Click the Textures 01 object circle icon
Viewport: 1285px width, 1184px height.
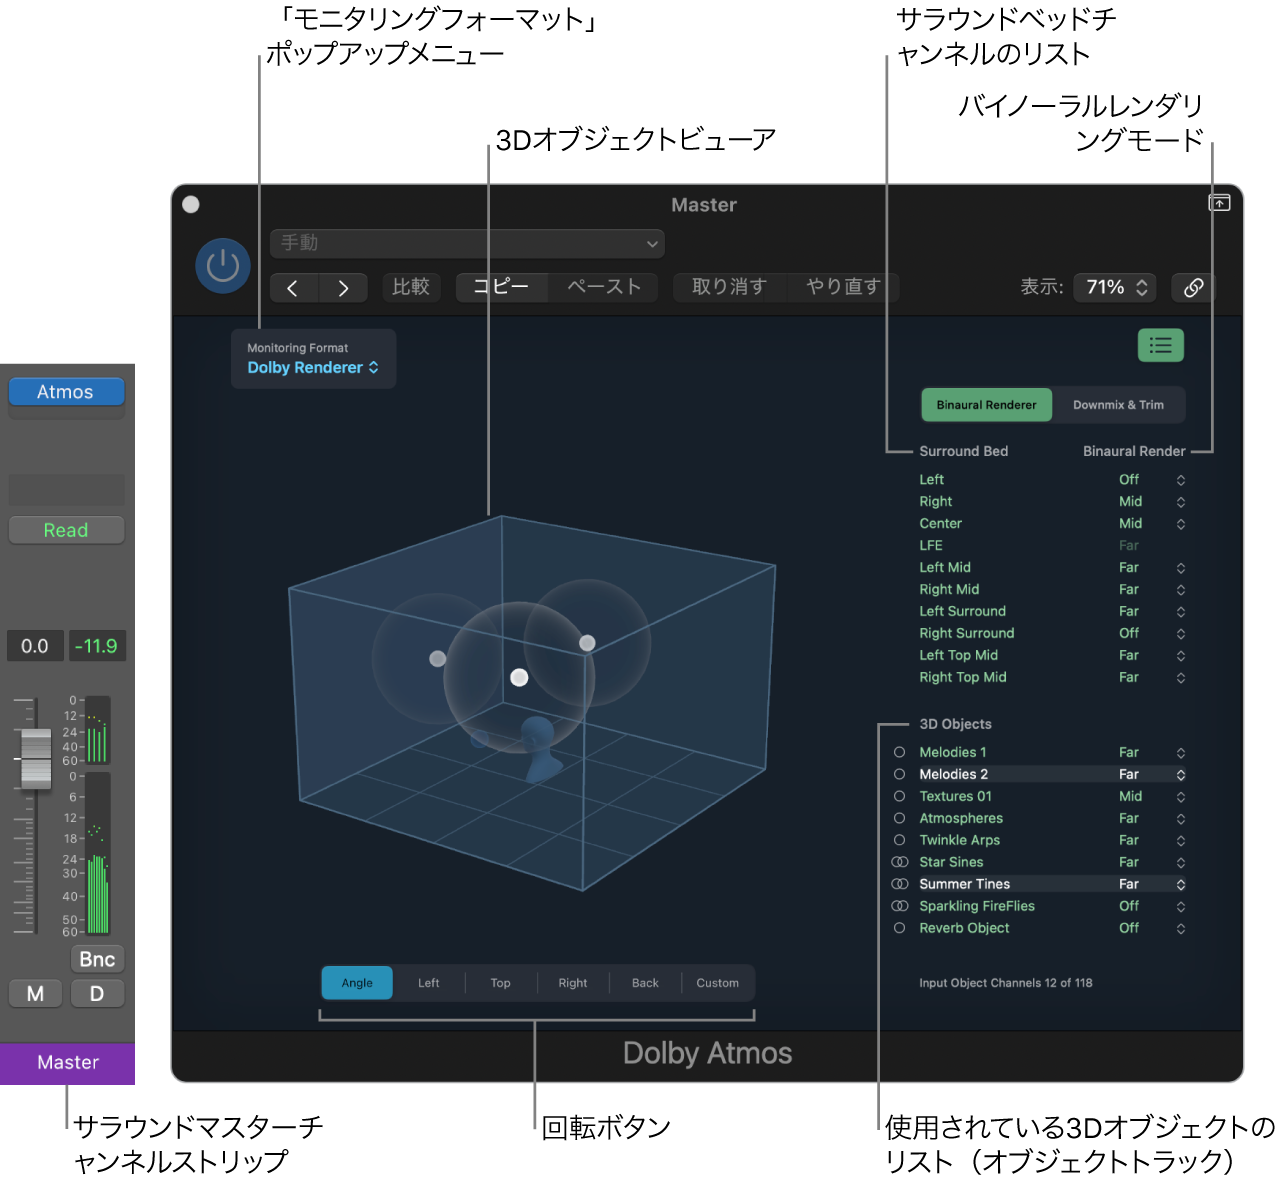899,796
